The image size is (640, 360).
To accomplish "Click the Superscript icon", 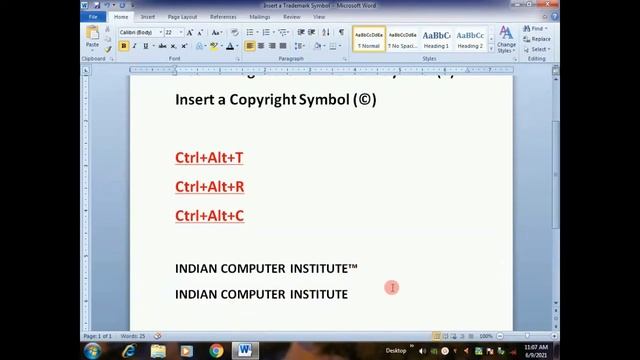I will pos(184,46).
